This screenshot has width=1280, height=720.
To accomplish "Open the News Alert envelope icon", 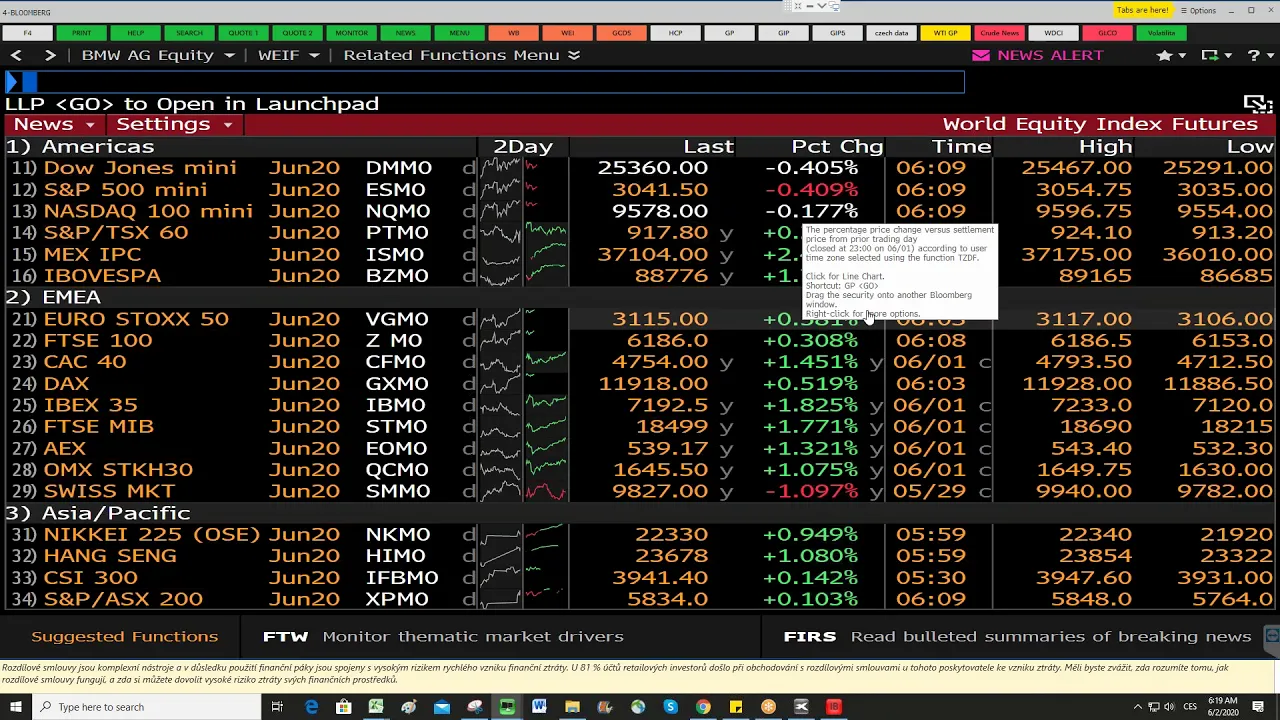I will (x=981, y=55).
